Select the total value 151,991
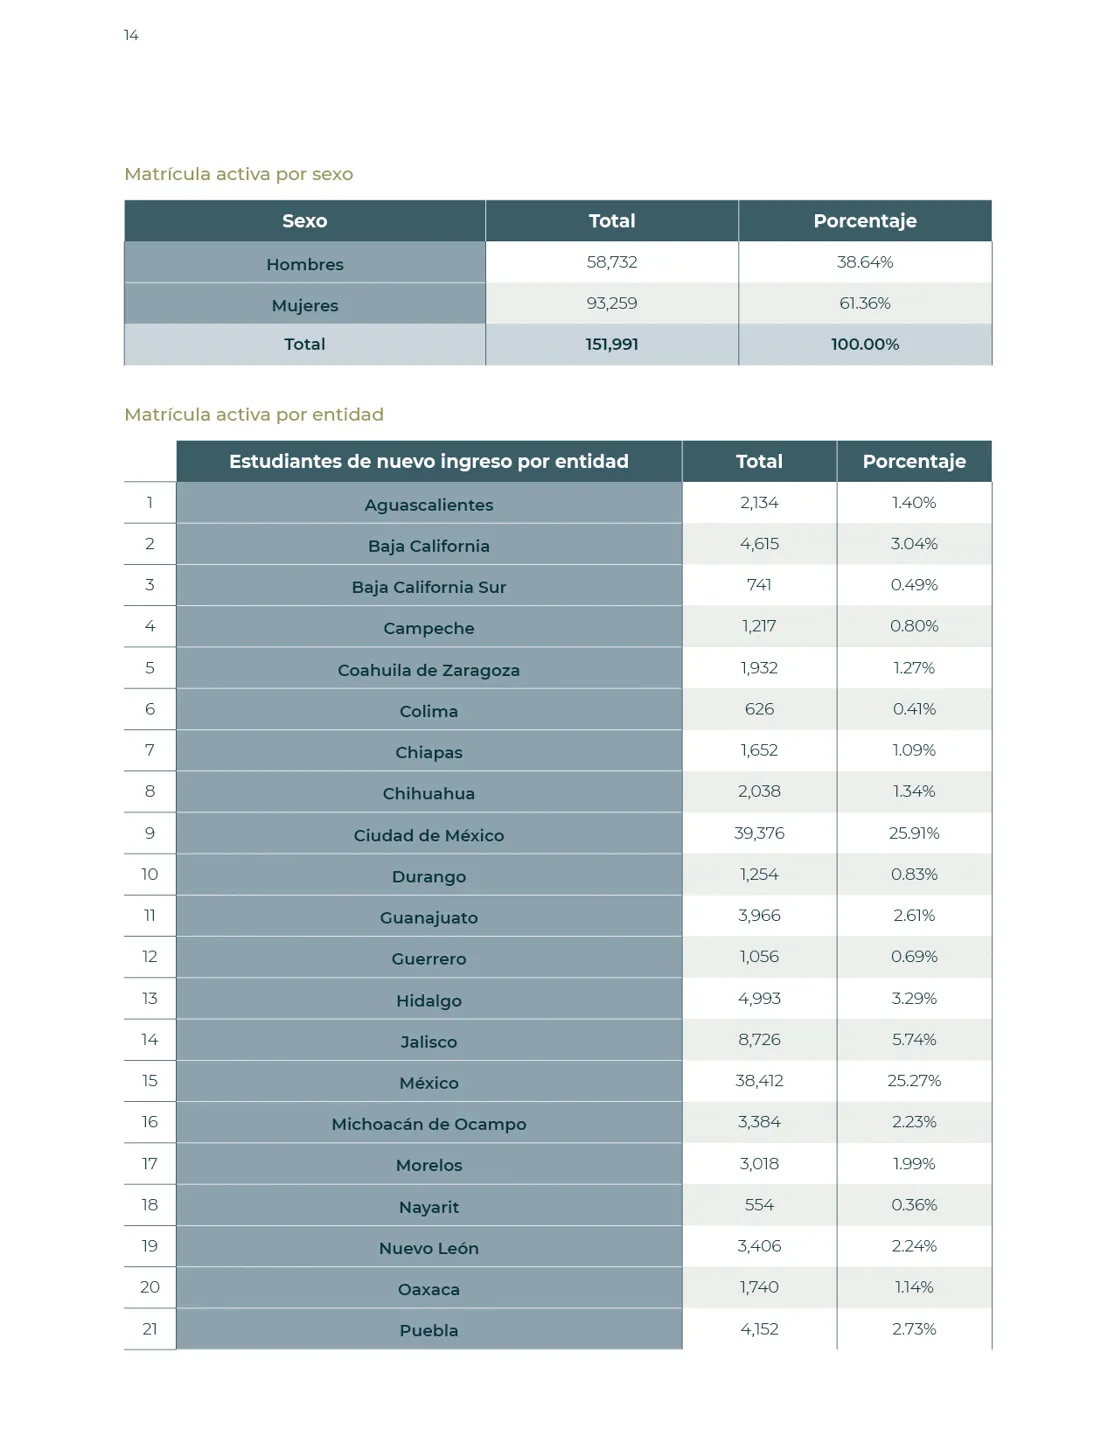The width and height of the screenshot is (1115, 1443). [x=612, y=344]
